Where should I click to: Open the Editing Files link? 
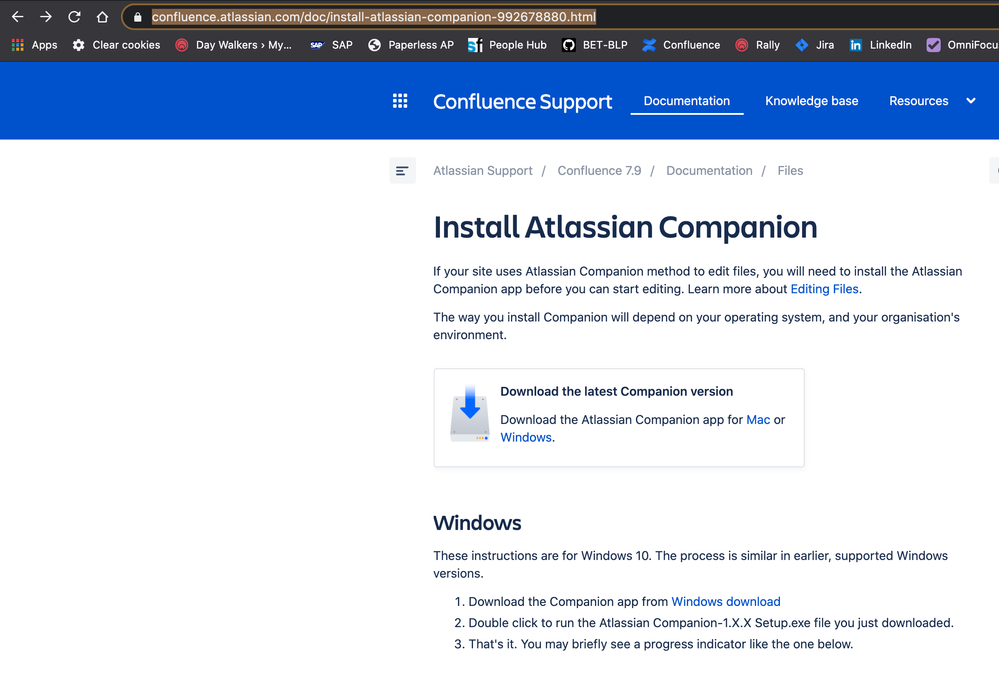824,289
